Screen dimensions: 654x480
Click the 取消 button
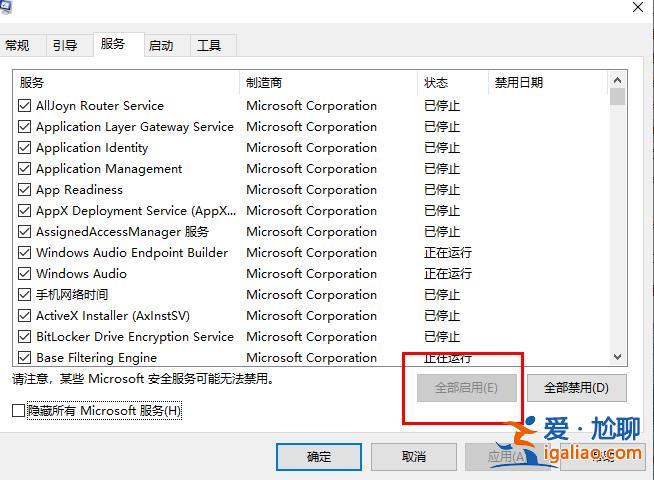coord(413,457)
